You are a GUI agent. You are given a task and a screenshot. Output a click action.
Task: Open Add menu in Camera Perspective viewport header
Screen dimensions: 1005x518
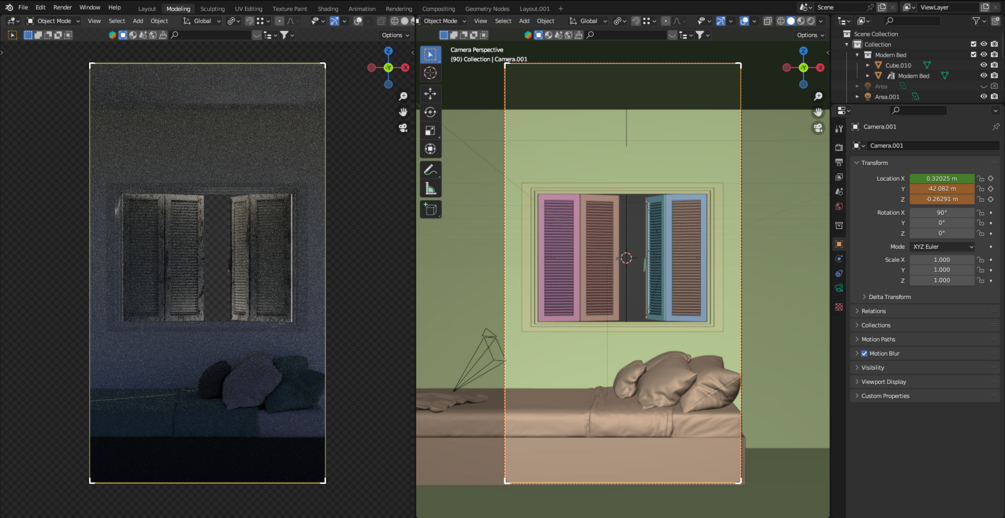click(x=524, y=21)
